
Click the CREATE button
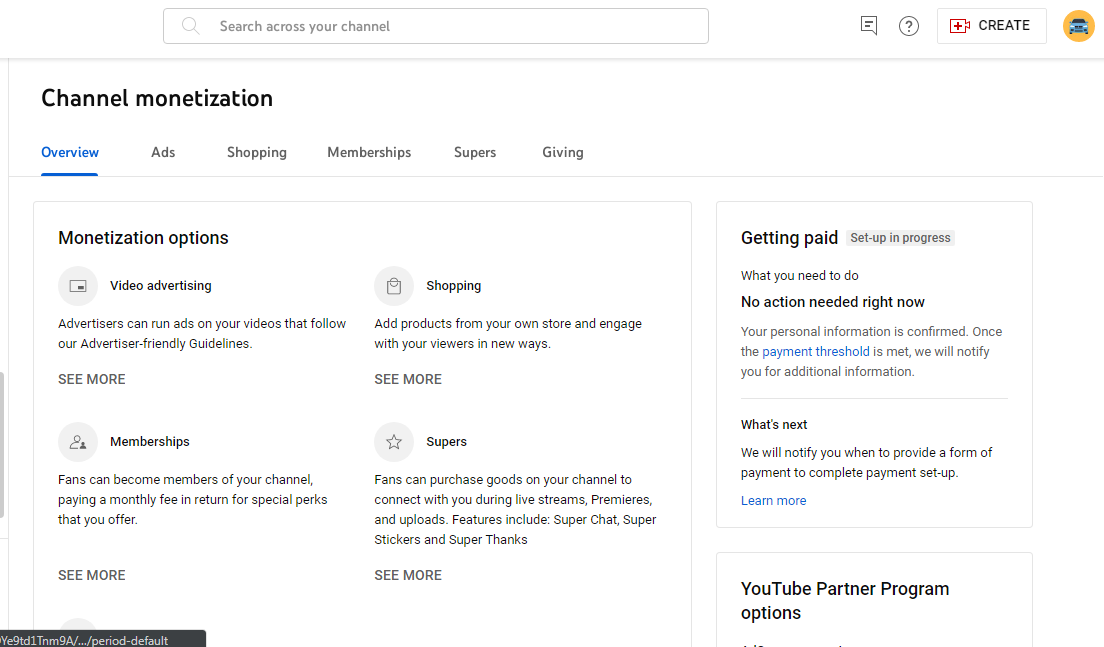991,26
